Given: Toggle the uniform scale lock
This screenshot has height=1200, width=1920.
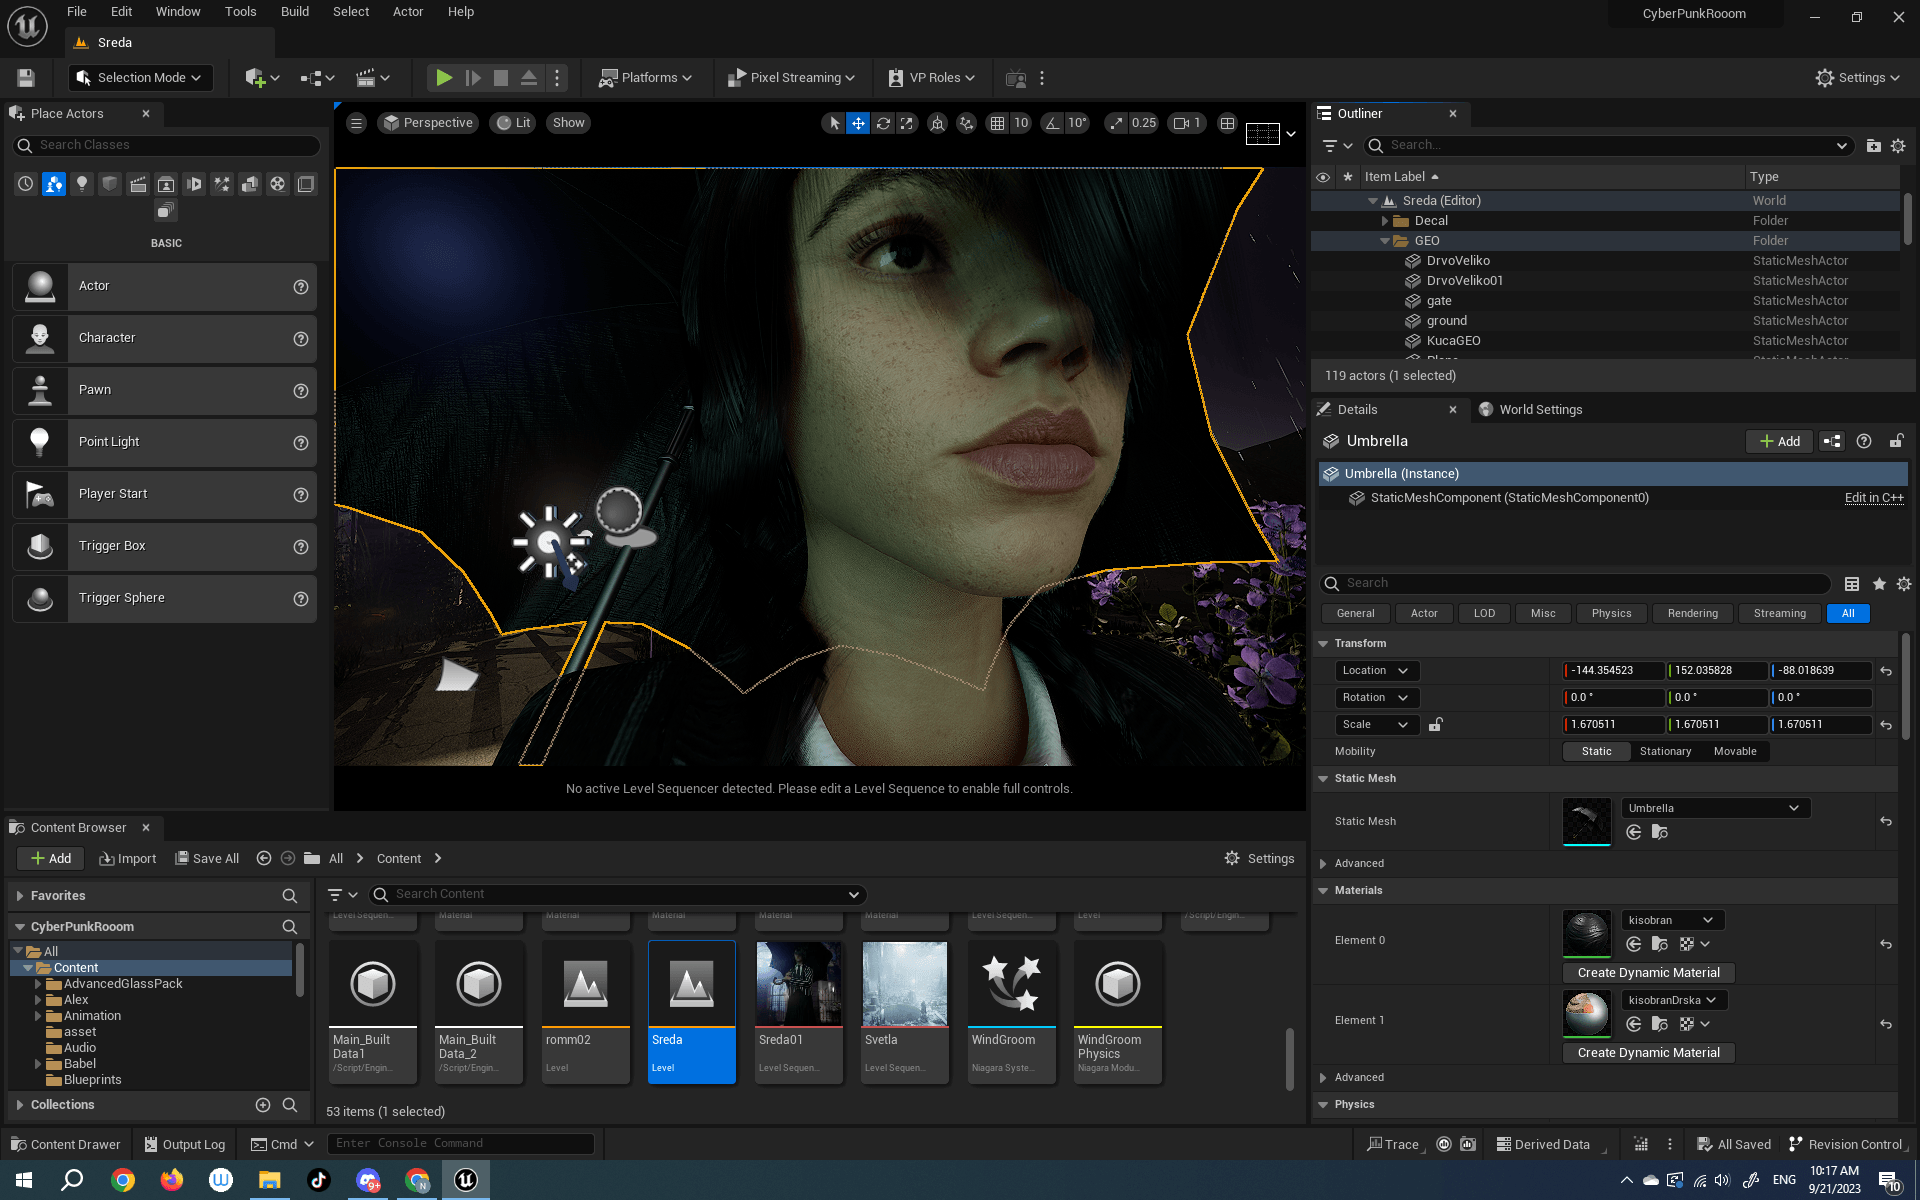Looking at the screenshot, I should pos(1435,725).
